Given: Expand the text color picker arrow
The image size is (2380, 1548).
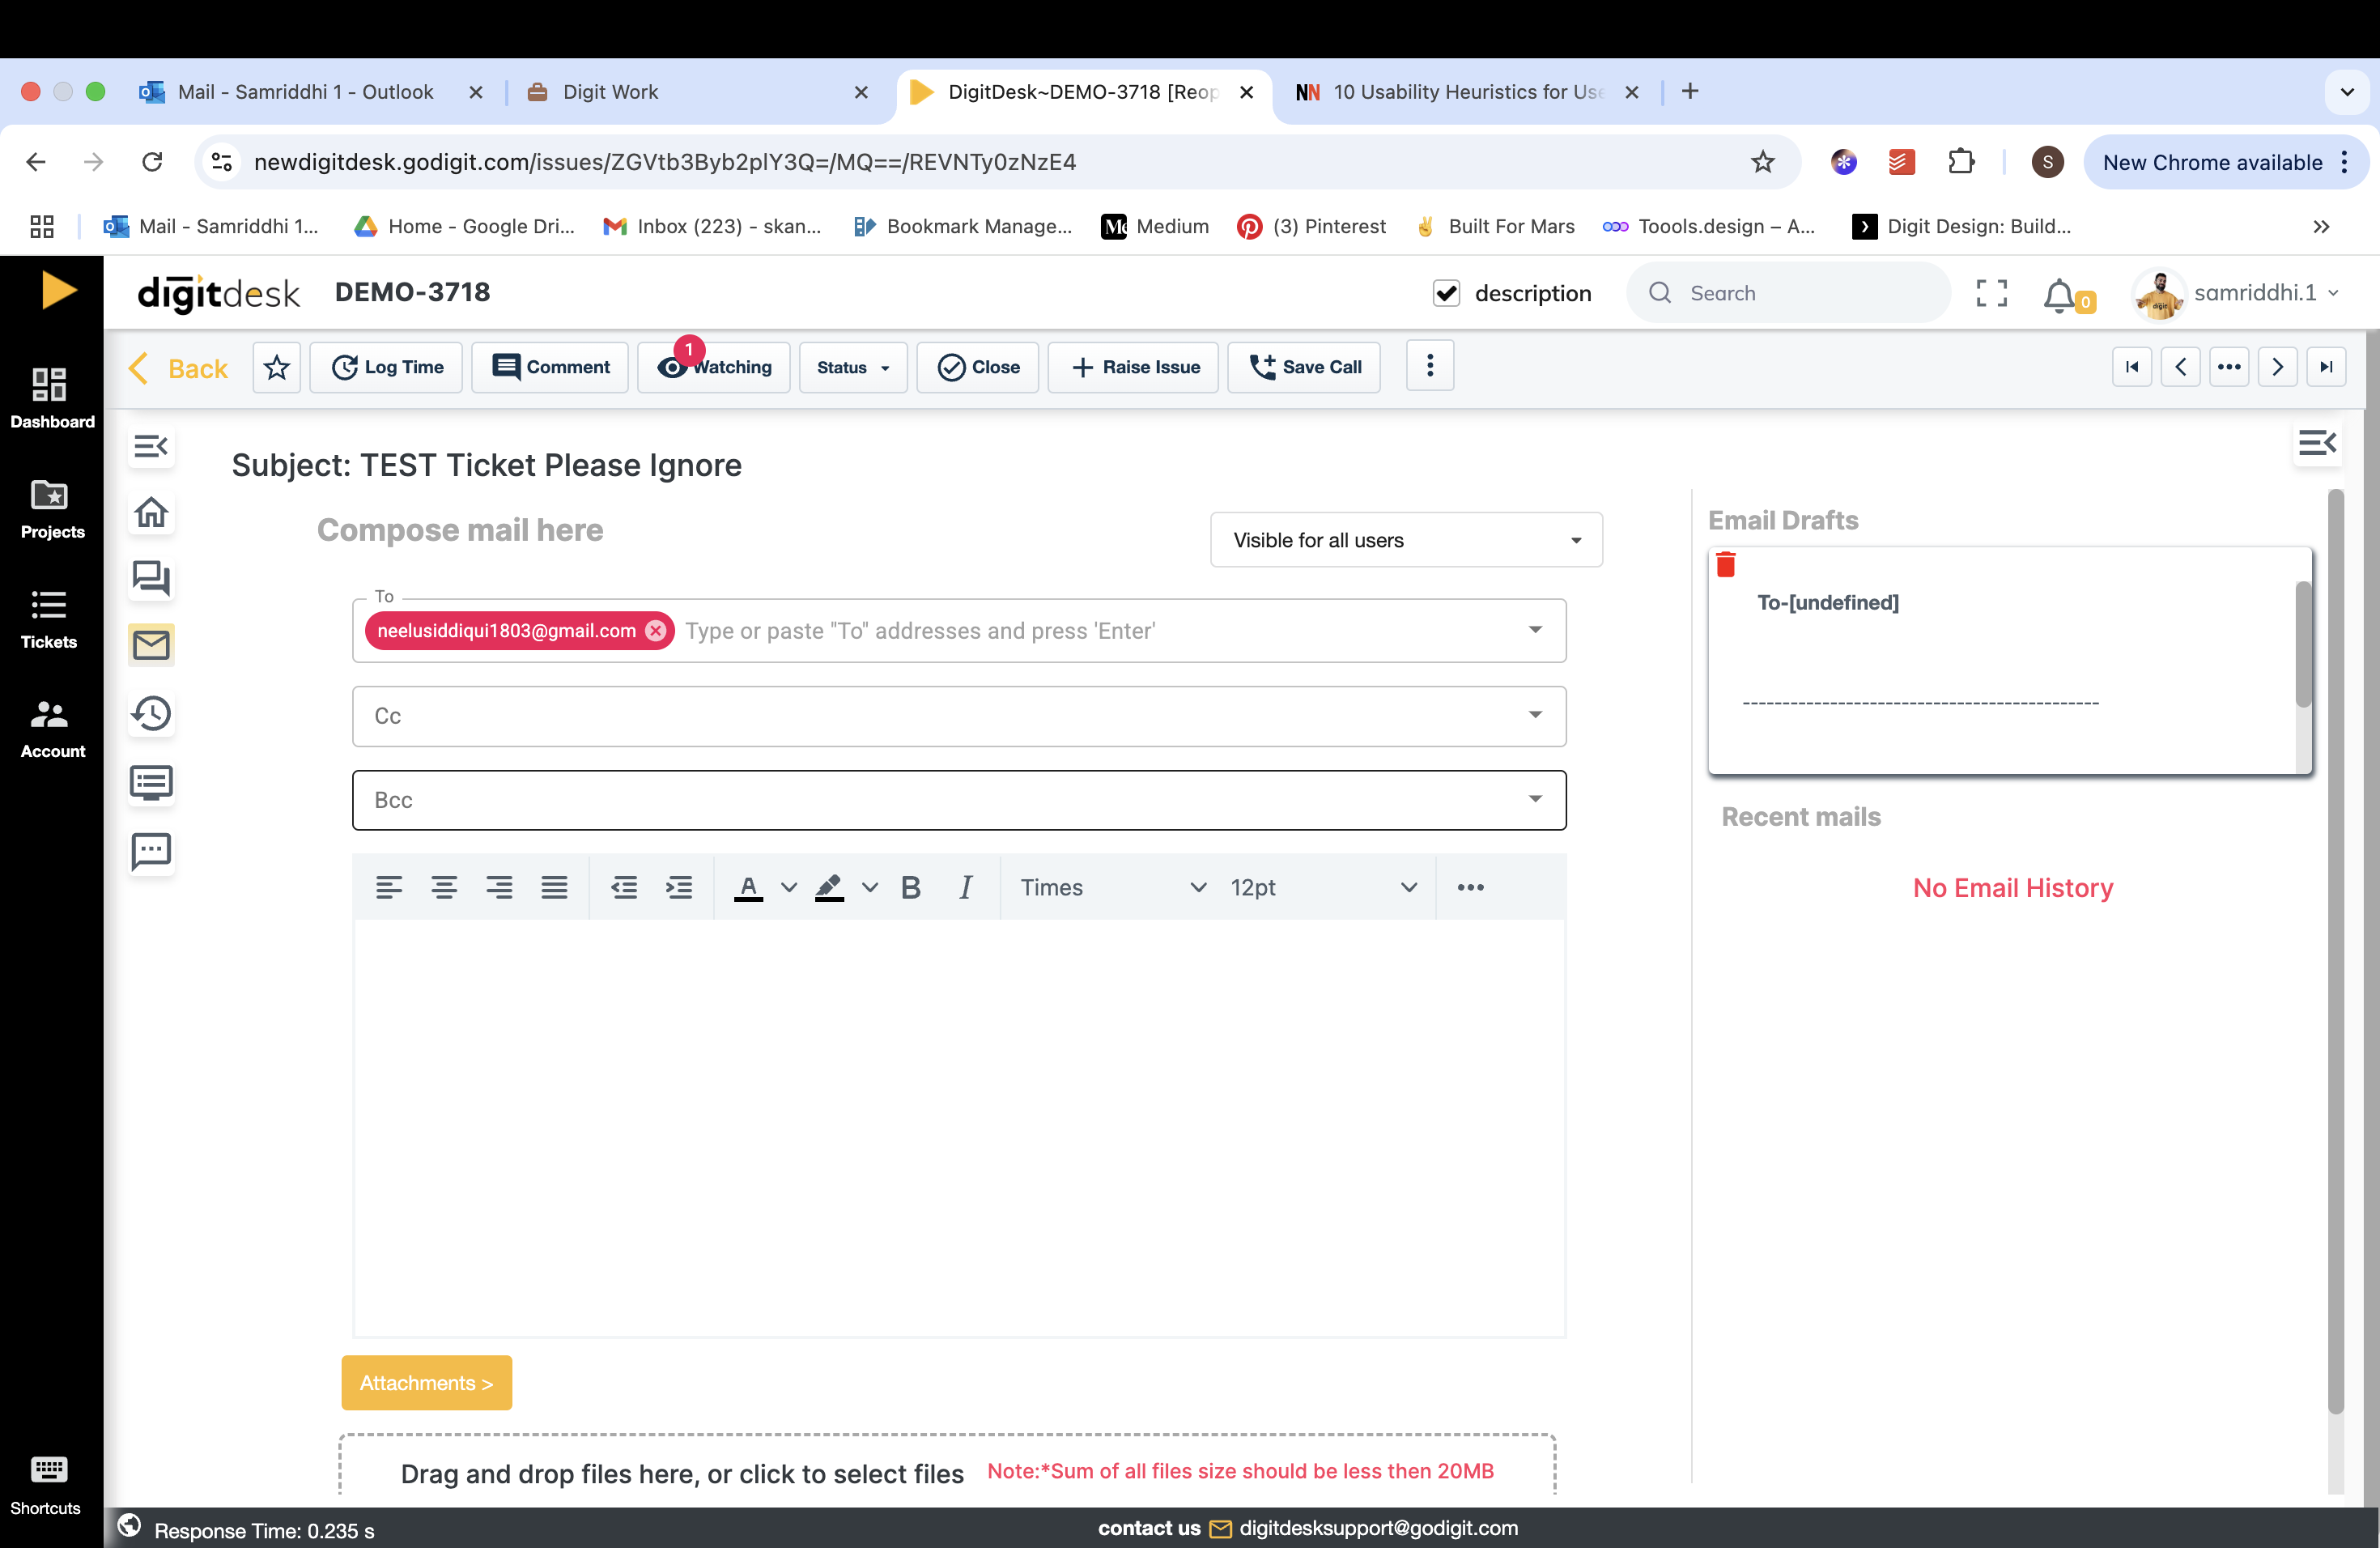Looking at the screenshot, I should 789,887.
